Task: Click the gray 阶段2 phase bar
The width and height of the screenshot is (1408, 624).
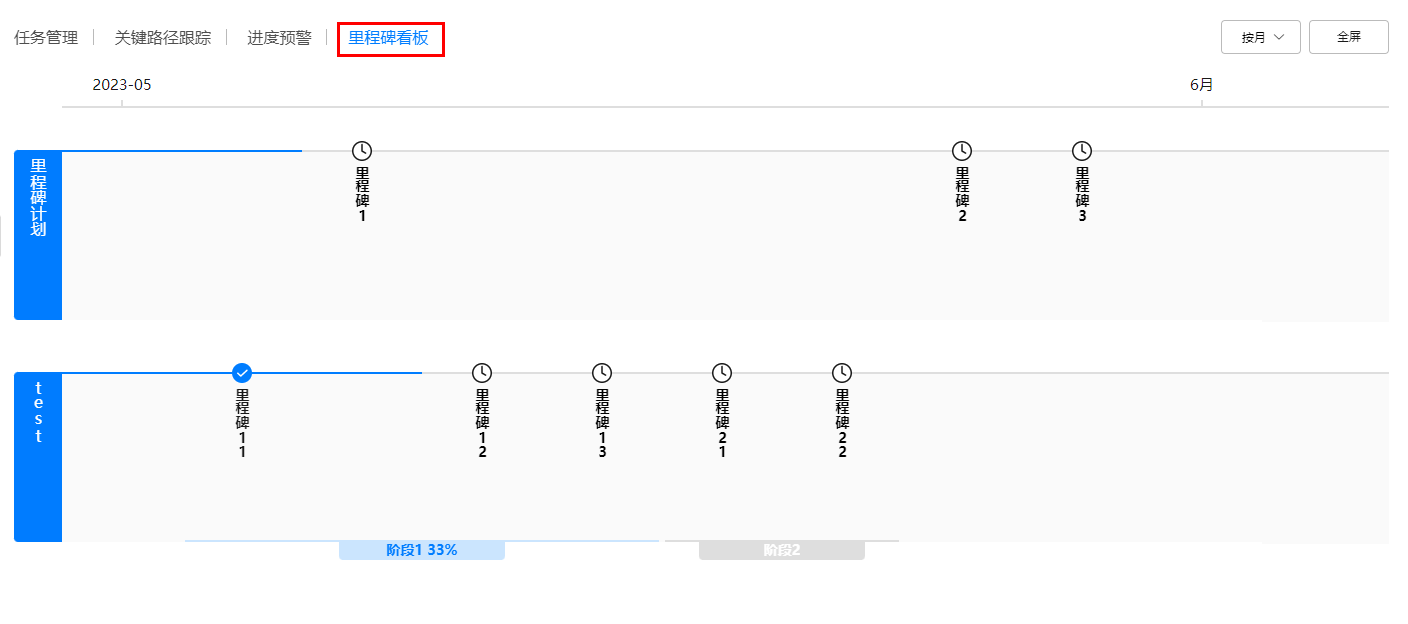Action: [781, 550]
